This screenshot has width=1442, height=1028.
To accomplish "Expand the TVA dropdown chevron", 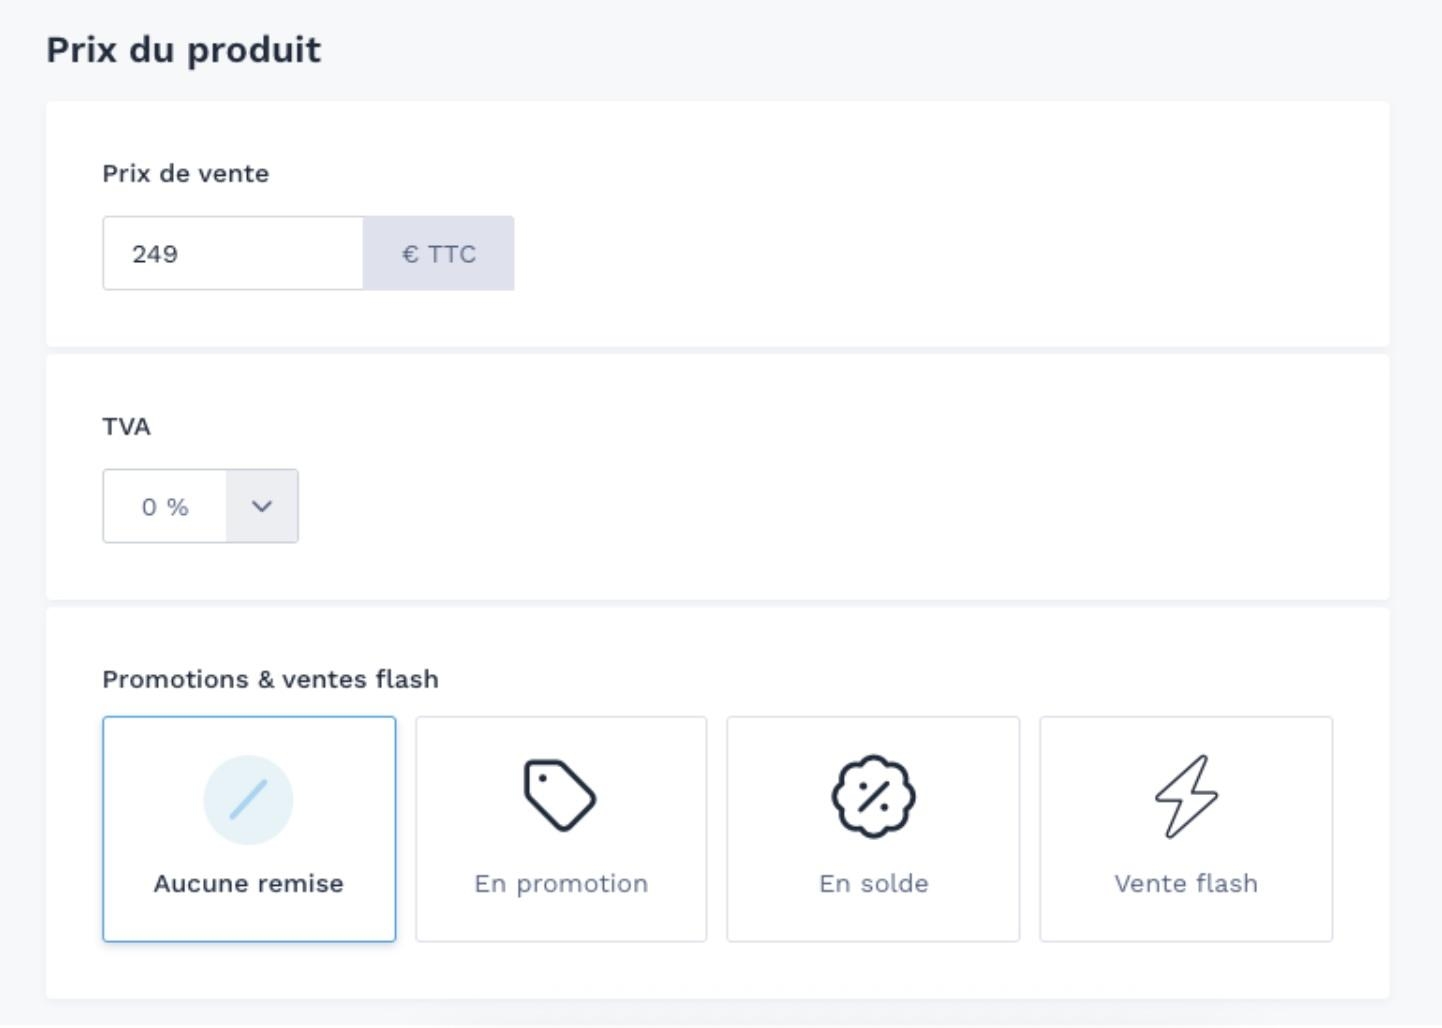I will (x=262, y=506).
